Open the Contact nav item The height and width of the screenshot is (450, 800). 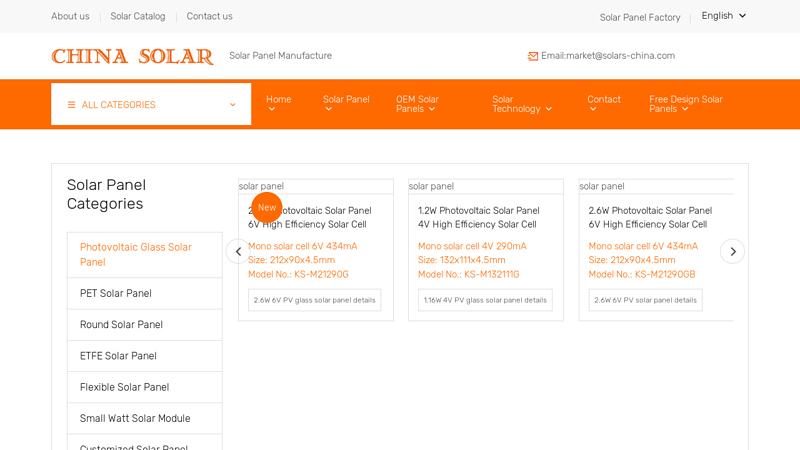point(604,99)
